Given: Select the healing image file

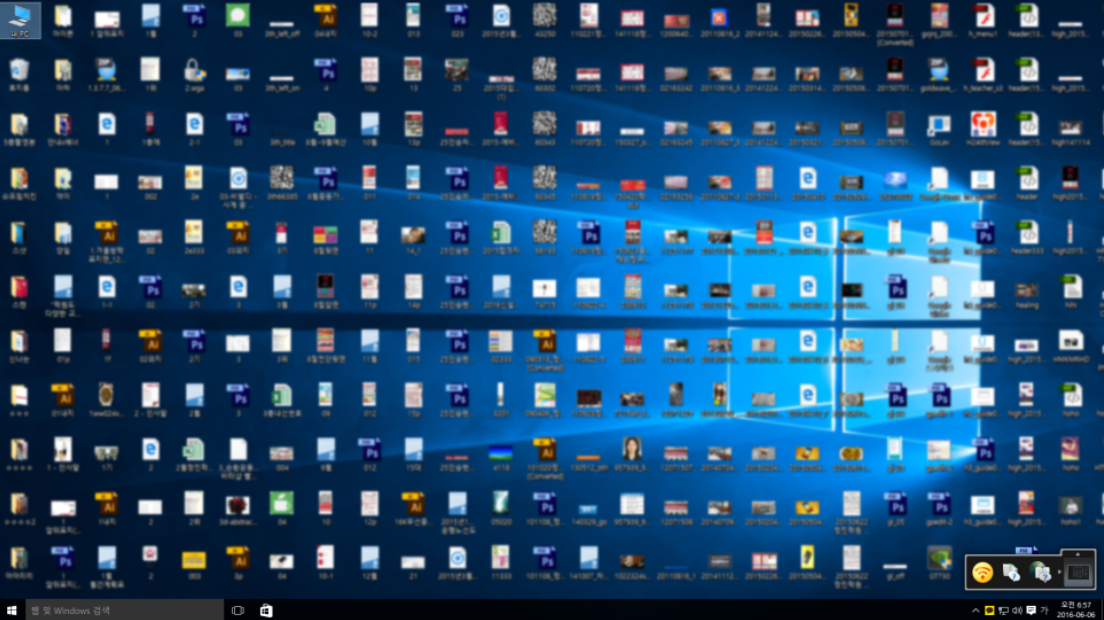Looking at the screenshot, I should tap(1027, 294).
